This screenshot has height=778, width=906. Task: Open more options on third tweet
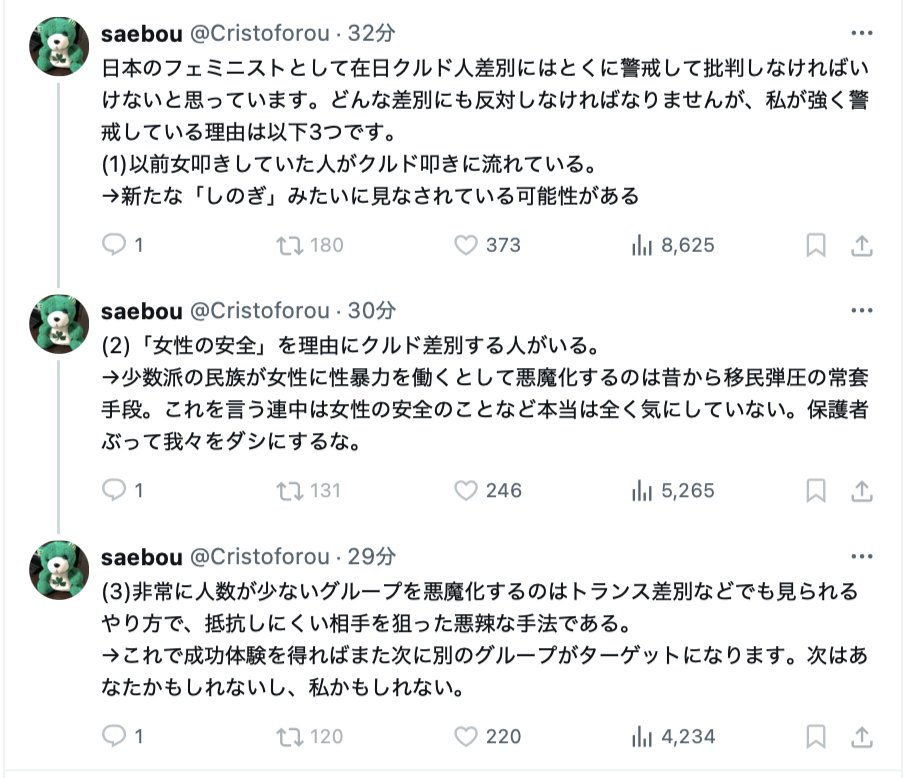tap(860, 555)
